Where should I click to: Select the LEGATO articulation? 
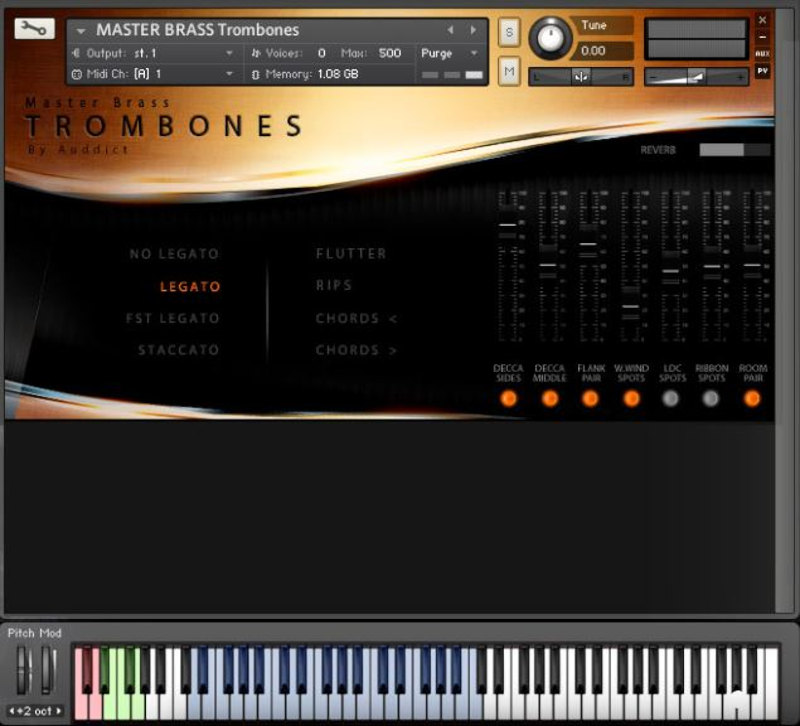tap(190, 286)
